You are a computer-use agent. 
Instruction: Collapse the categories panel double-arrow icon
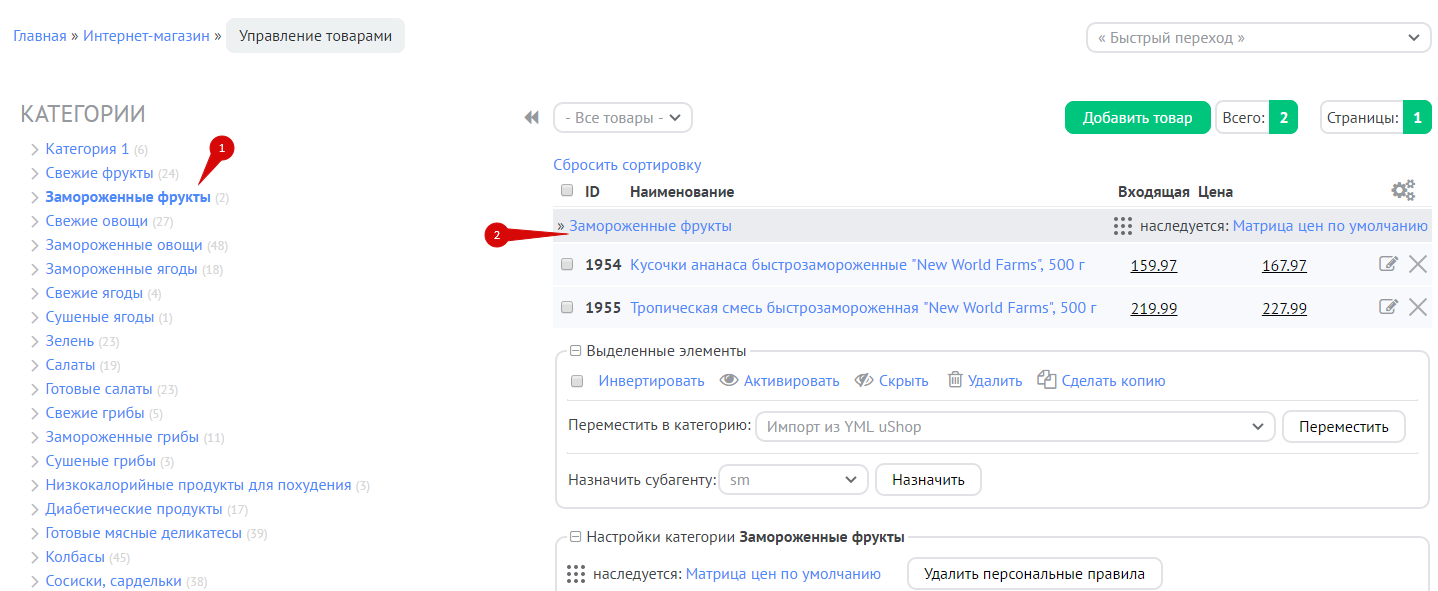point(531,118)
